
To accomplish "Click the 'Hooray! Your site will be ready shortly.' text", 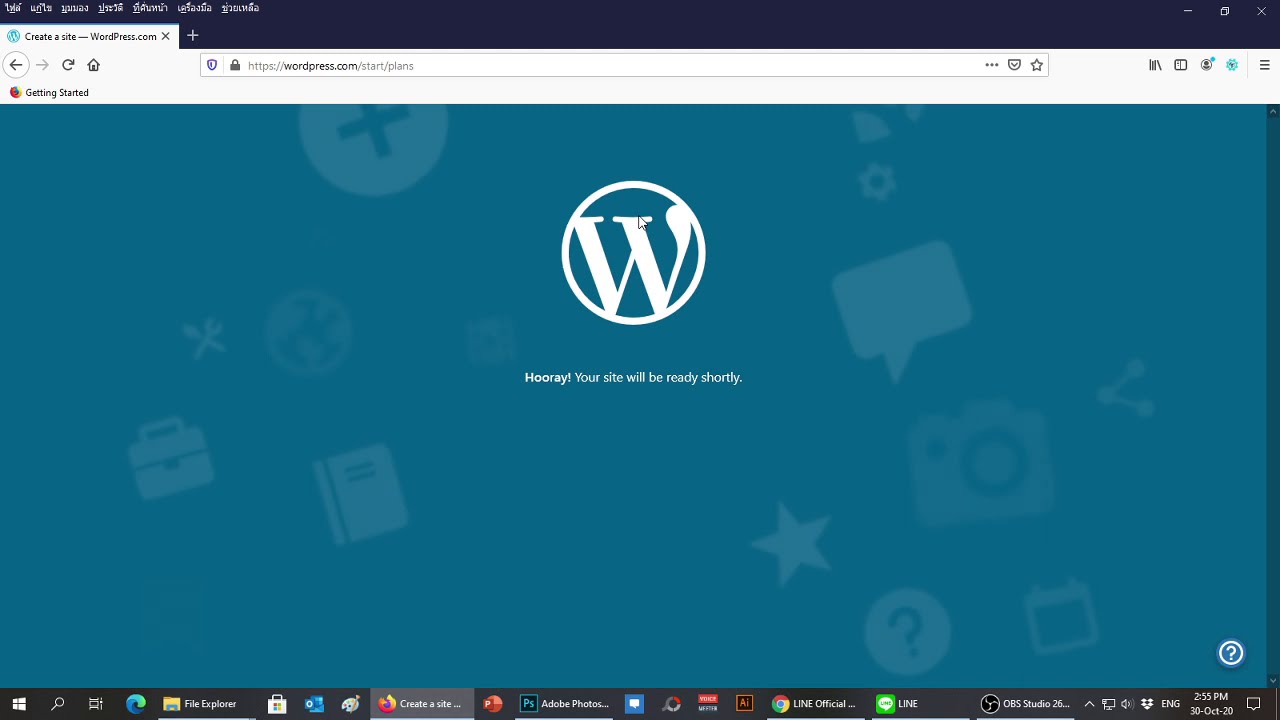I will coord(633,377).
